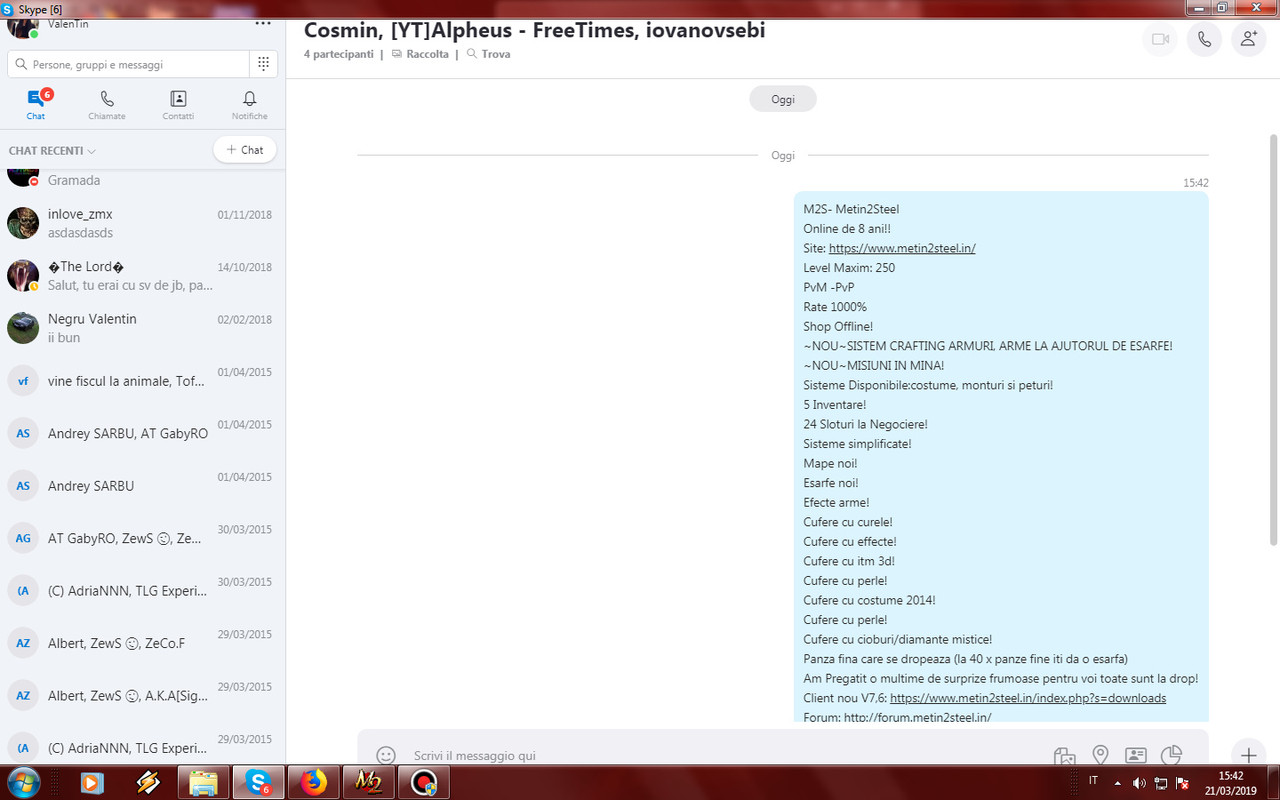Click the 'vf' initials avatar

[x=23, y=381]
